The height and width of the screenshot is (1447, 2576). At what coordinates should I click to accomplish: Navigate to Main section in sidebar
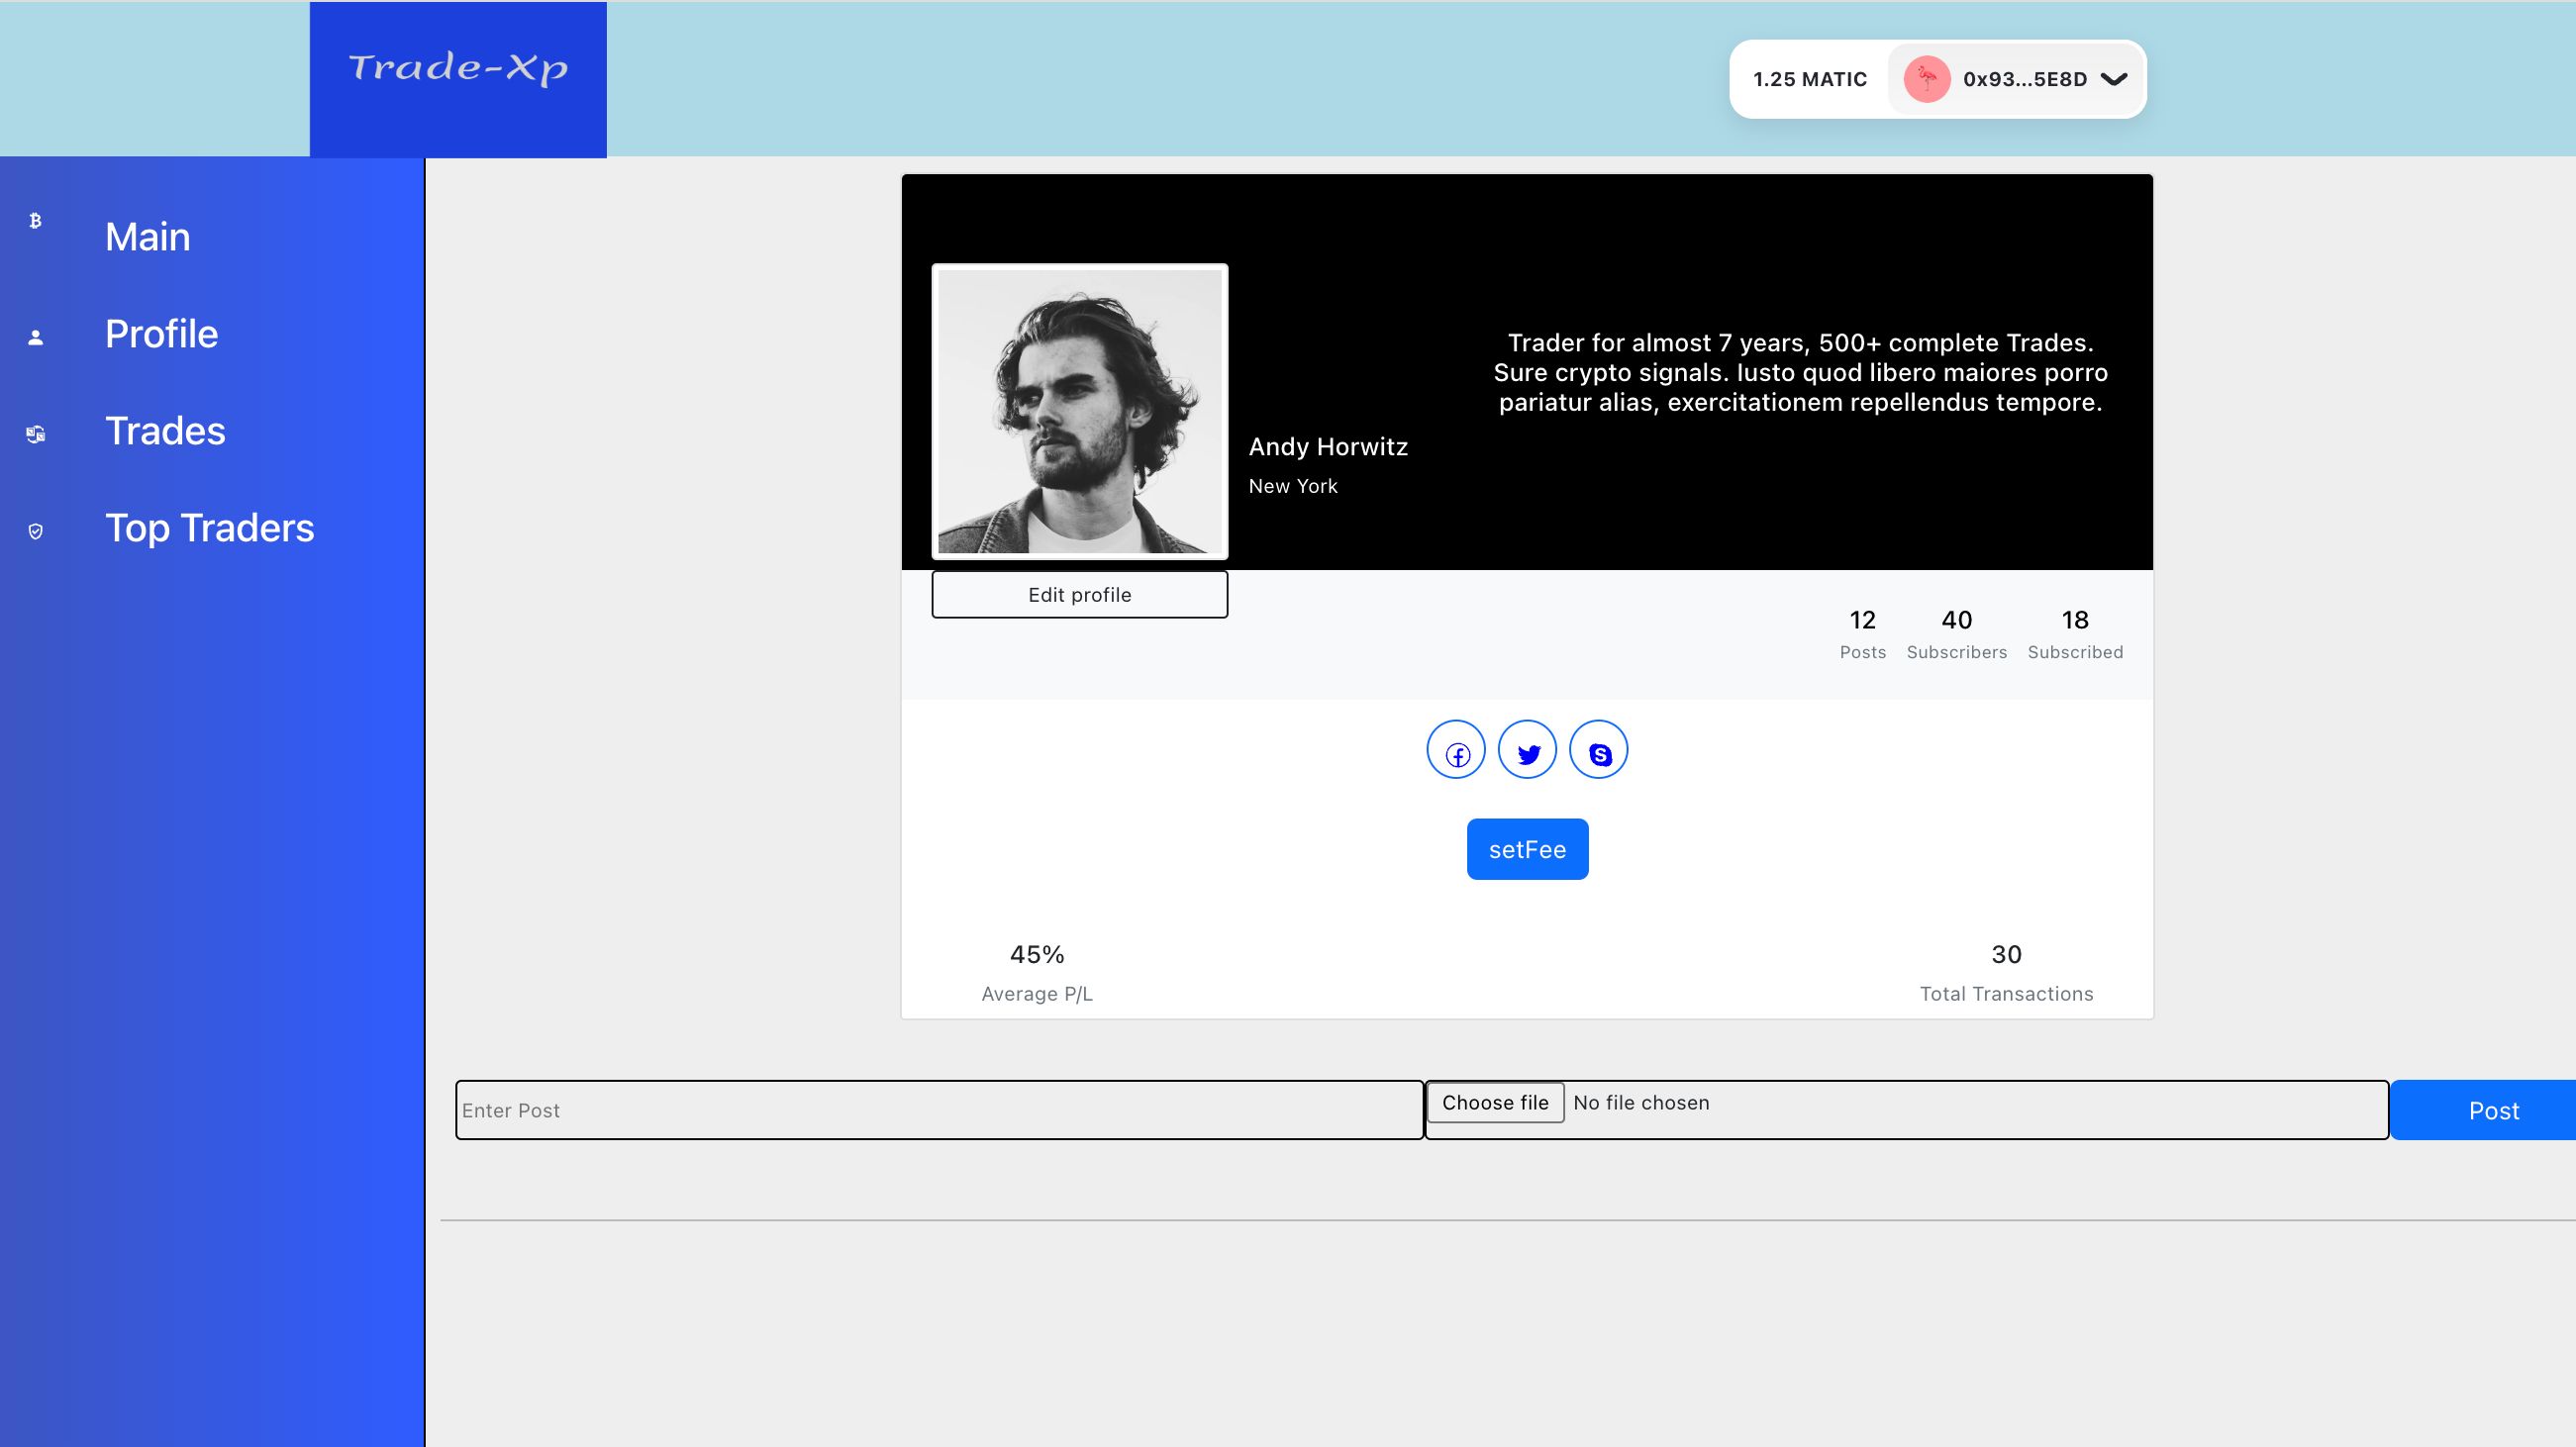[147, 236]
